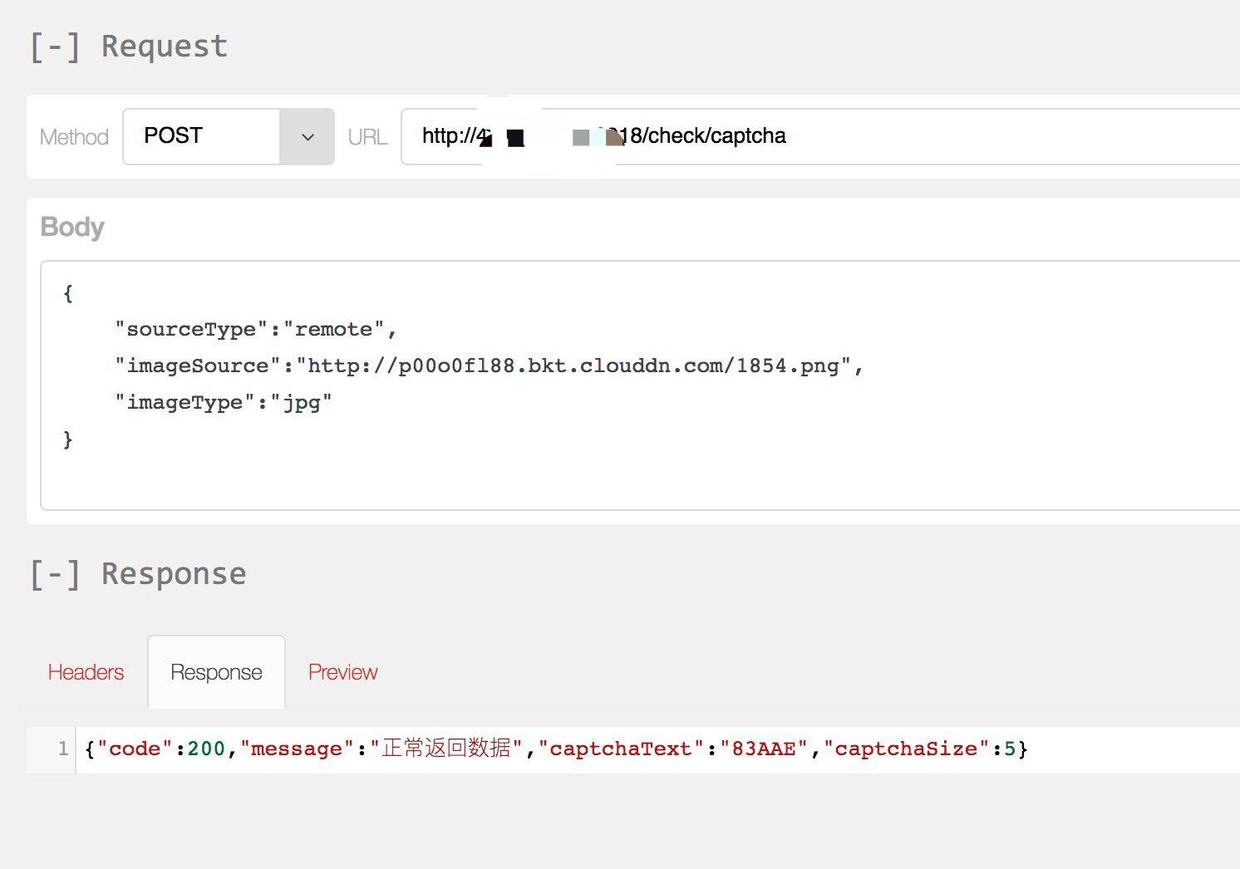The image size is (1240, 869).
Task: Collapse the Request section bracket toggle
Action: tap(55, 47)
